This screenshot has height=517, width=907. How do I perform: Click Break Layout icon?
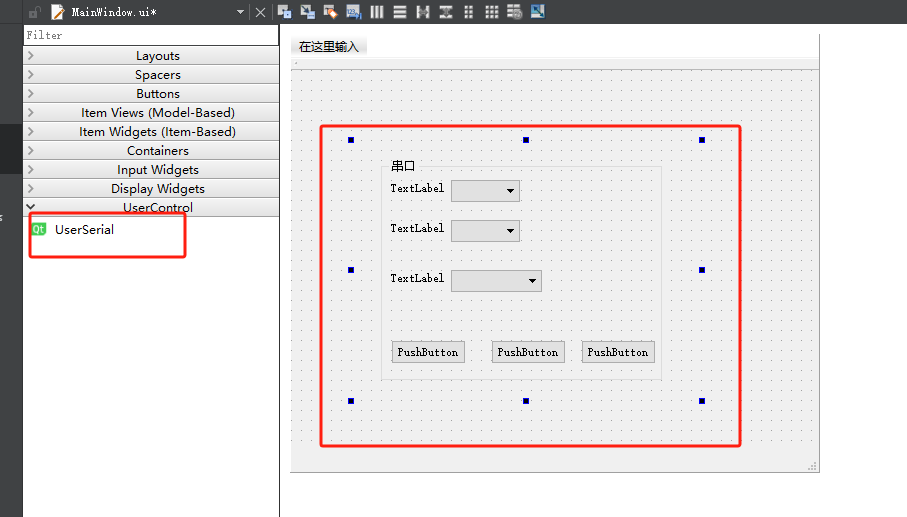(x=514, y=12)
